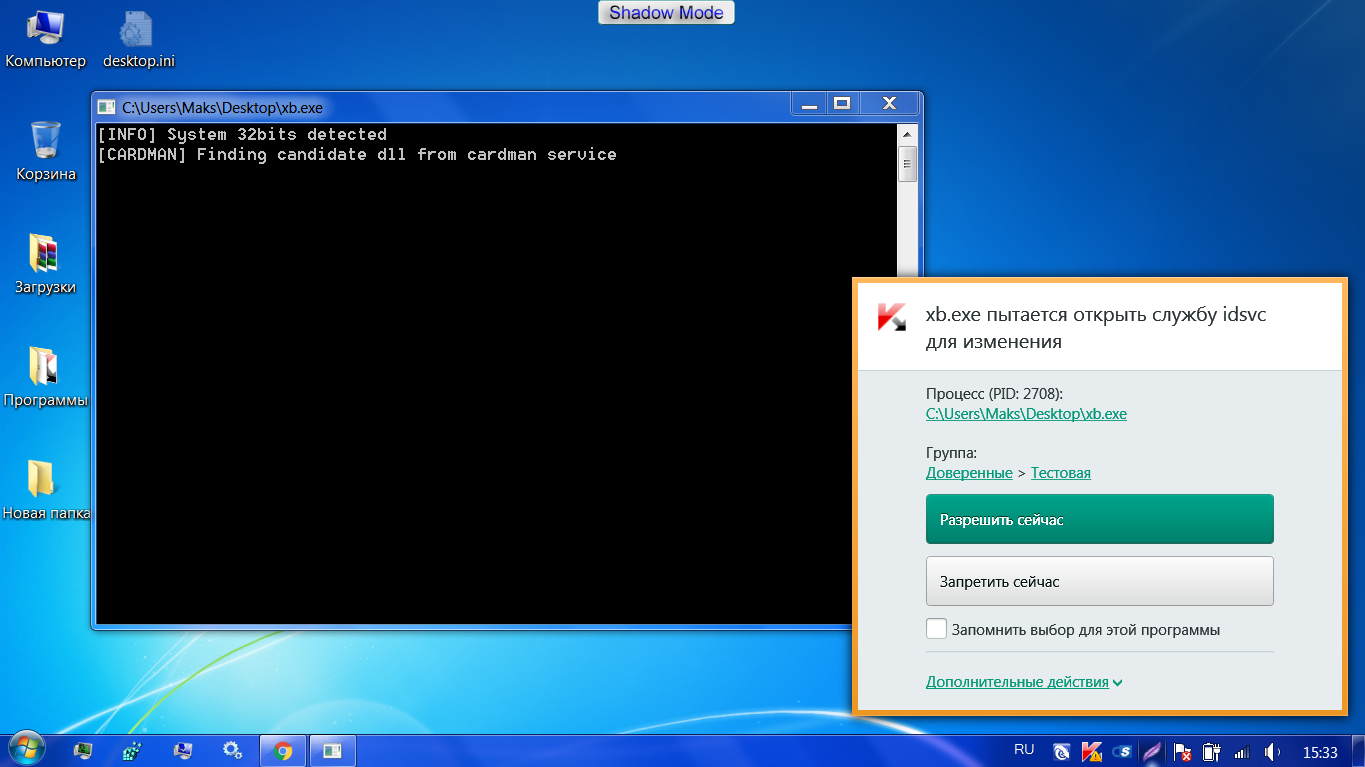
Task: Open the network signal tray icon
Action: point(1242,751)
